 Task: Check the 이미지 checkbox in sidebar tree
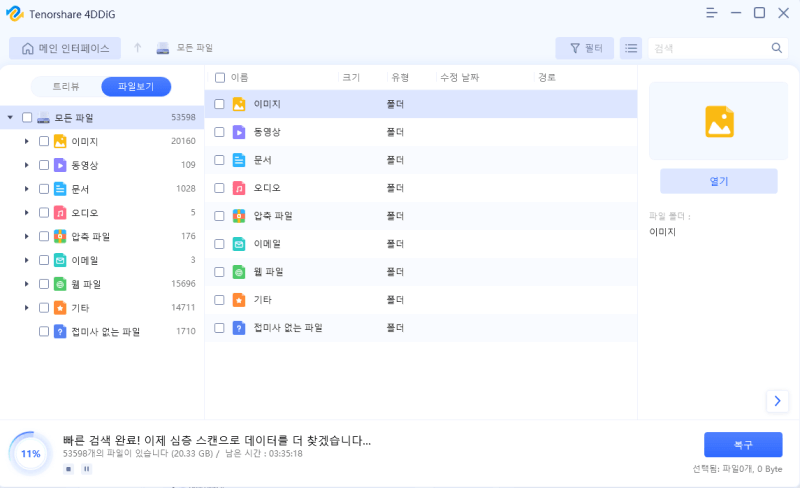click(x=44, y=141)
